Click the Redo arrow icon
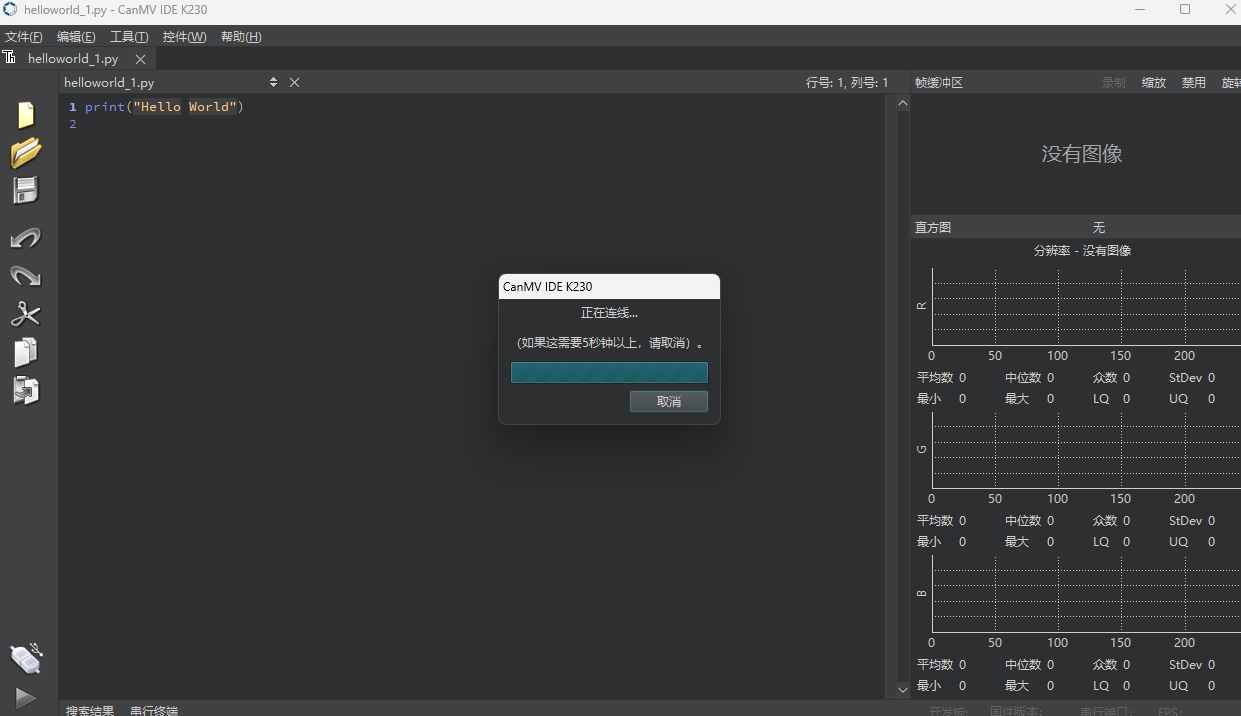This screenshot has height=716, width=1241. tap(25, 276)
